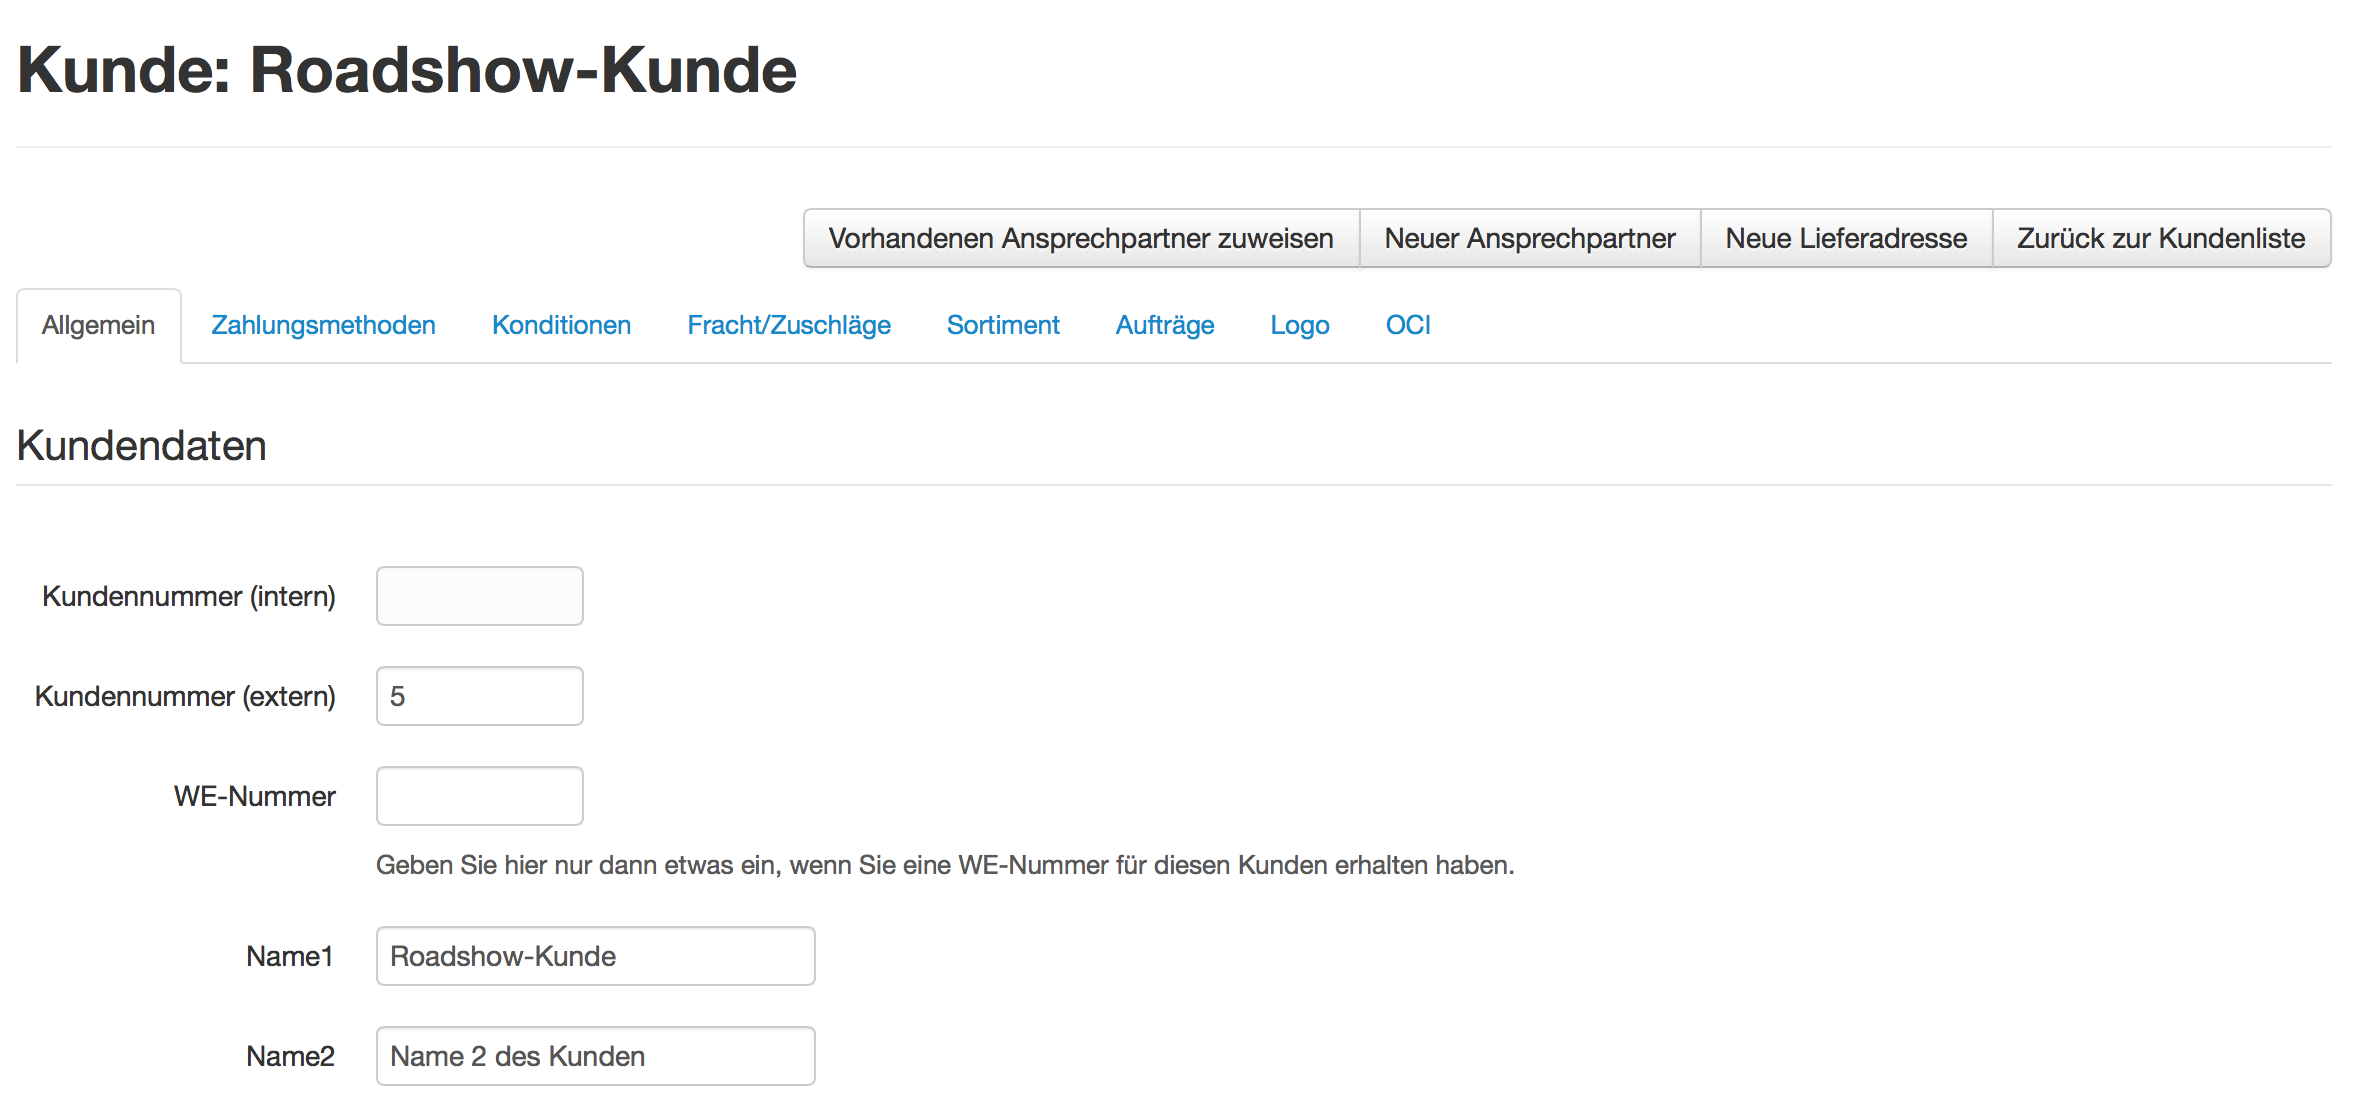View the Sortiment tab

pos(1003,325)
